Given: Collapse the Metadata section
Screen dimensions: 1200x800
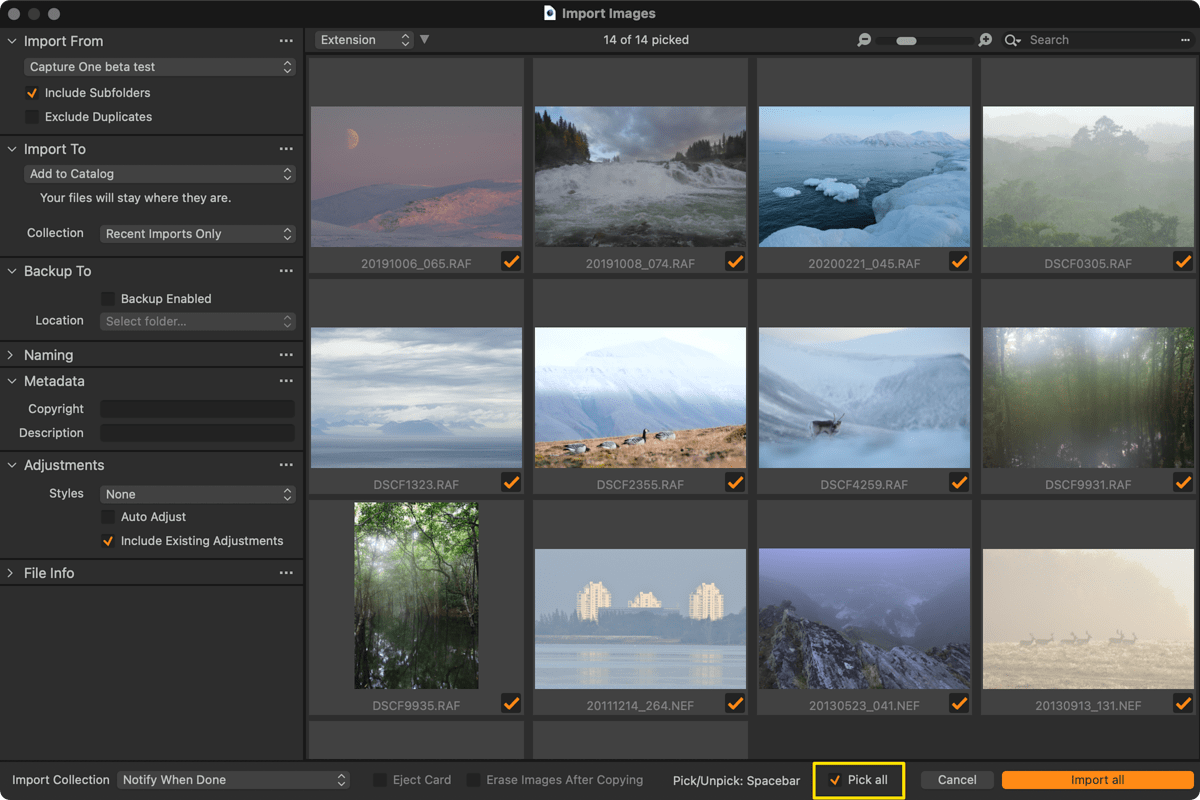Looking at the screenshot, I should (x=11, y=381).
